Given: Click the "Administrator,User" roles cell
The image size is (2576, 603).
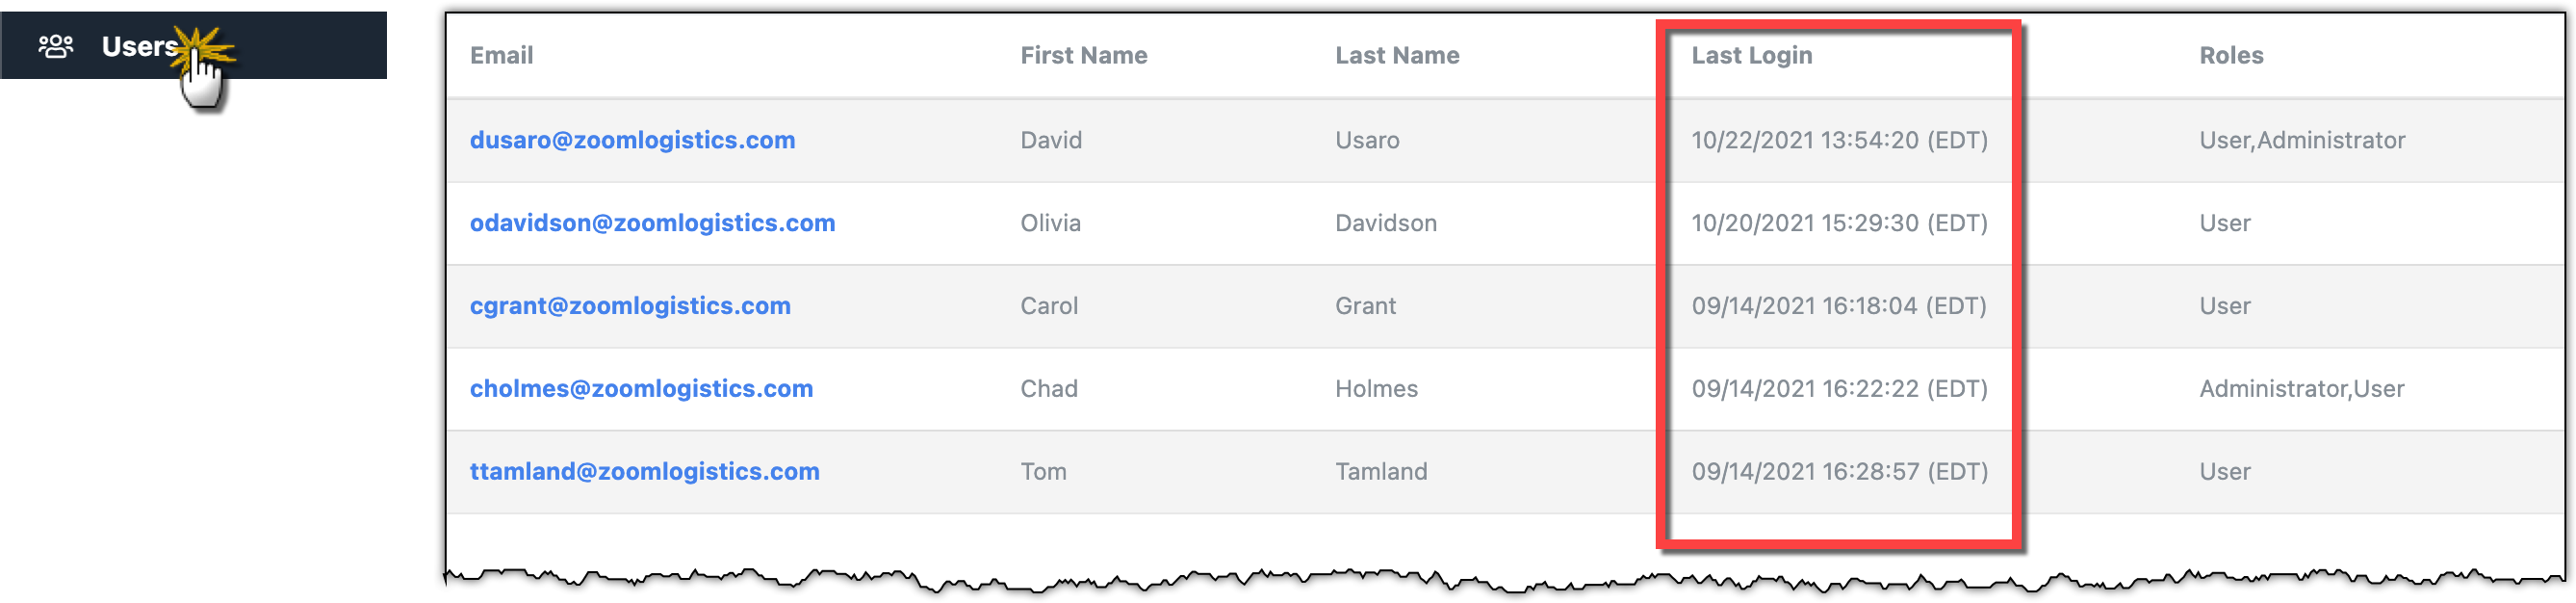Looking at the screenshot, I should (x=2301, y=389).
